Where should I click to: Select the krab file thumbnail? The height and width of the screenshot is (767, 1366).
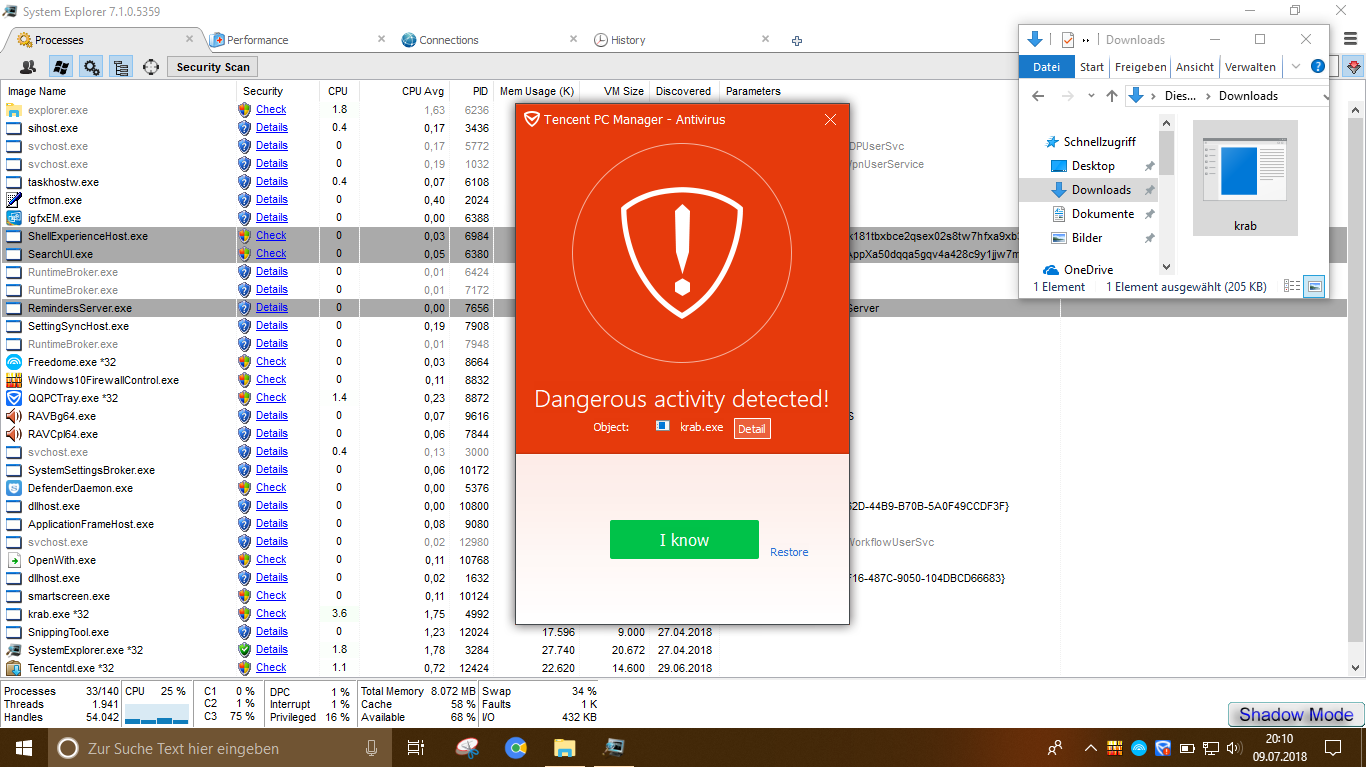[1245, 178]
